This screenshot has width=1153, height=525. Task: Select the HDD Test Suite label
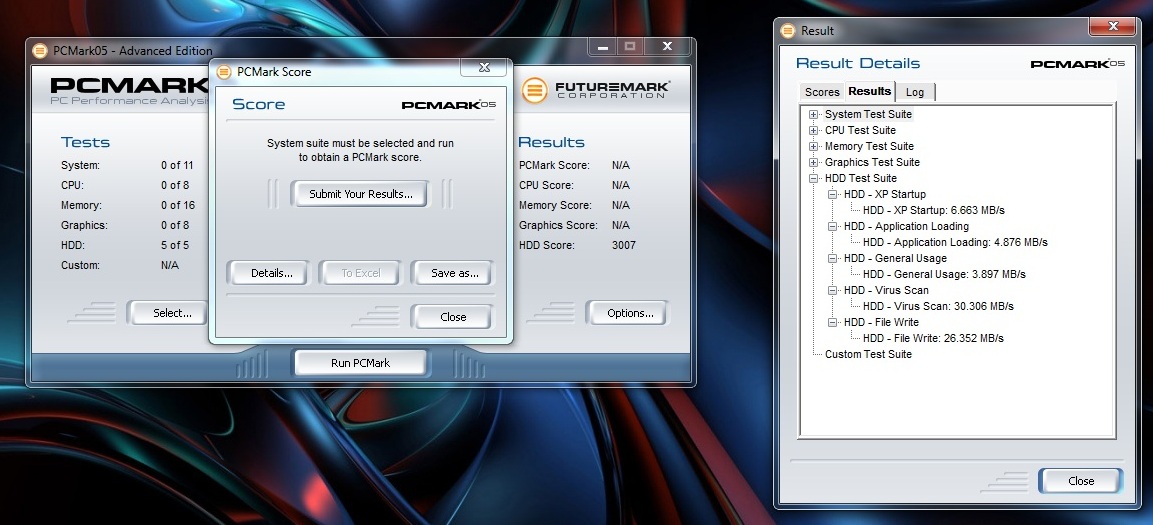860,179
